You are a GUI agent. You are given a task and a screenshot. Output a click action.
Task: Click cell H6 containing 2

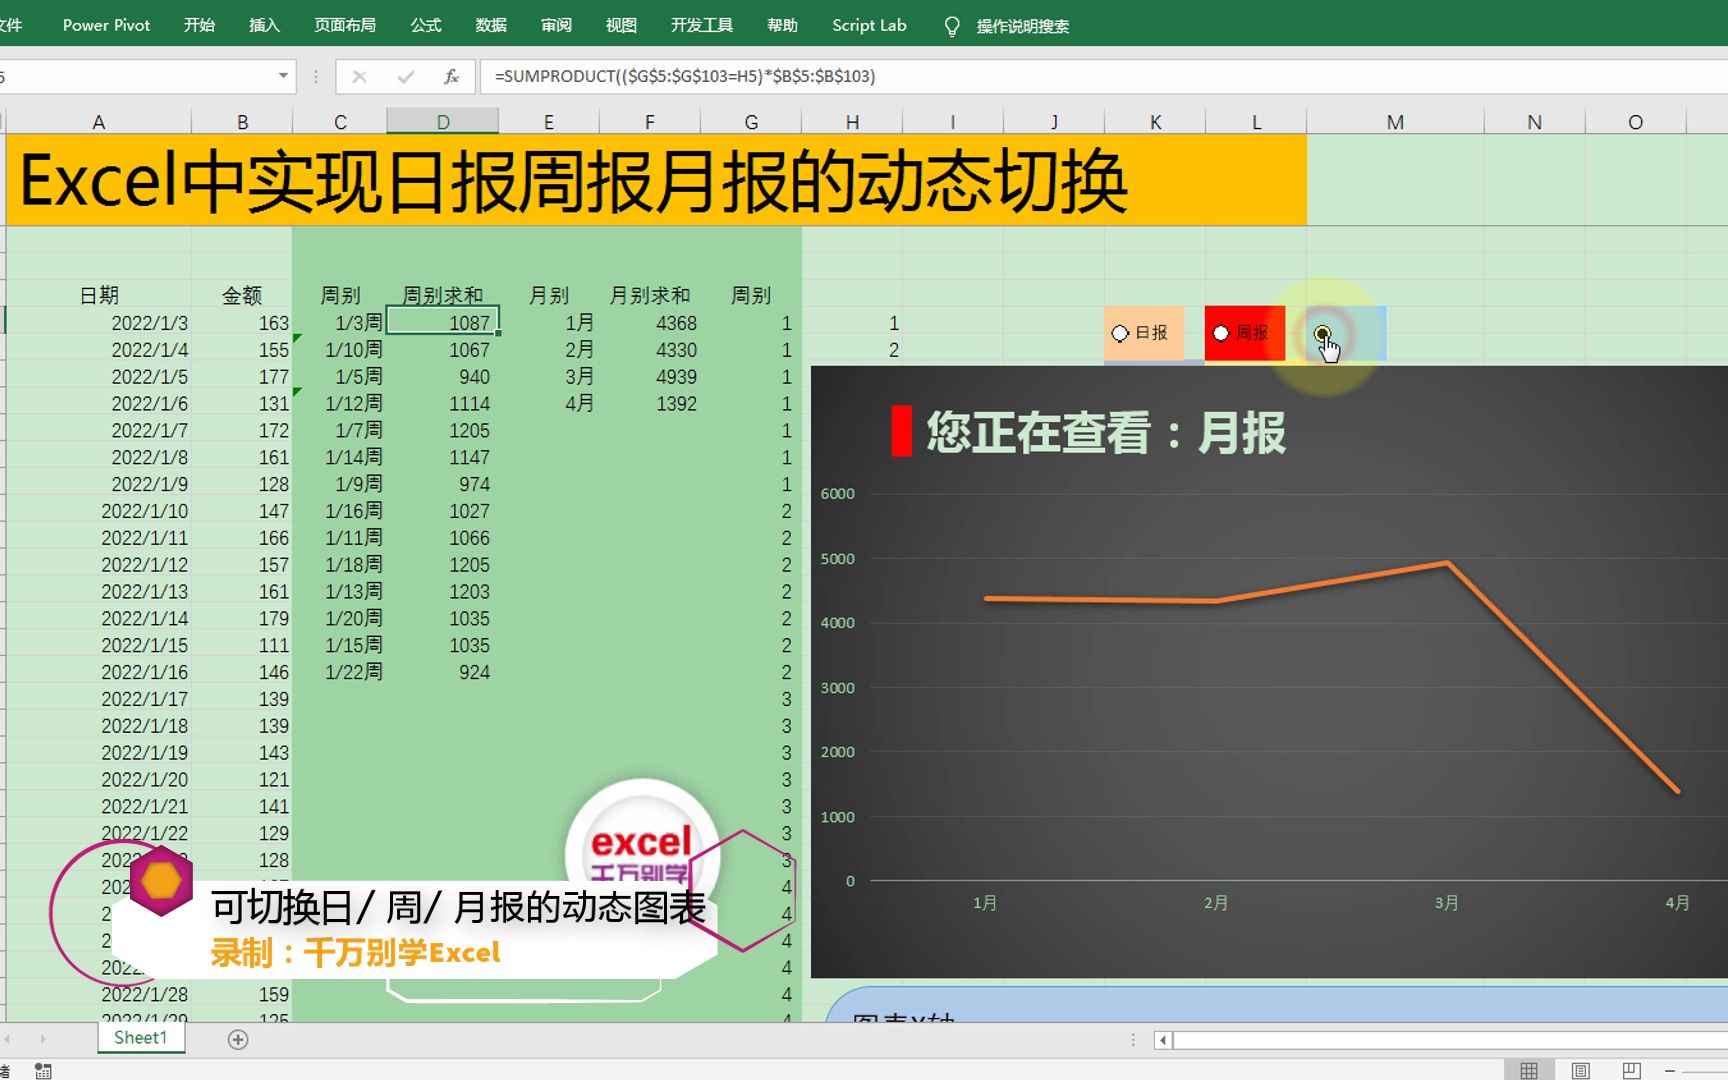(852, 349)
